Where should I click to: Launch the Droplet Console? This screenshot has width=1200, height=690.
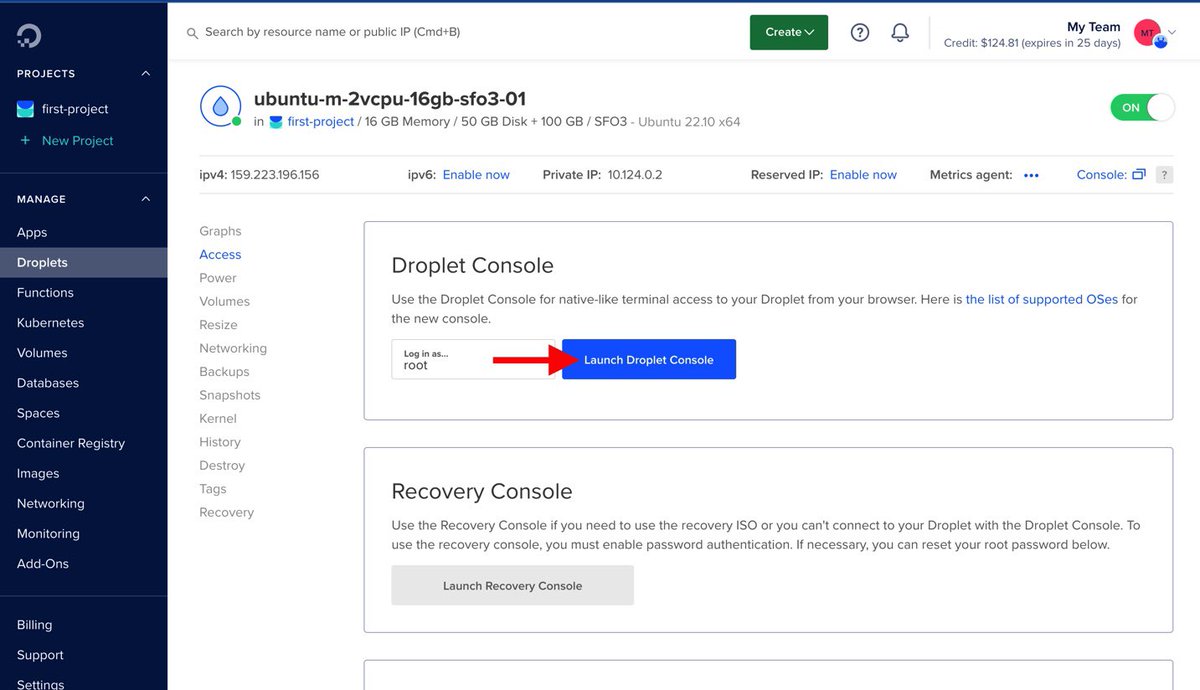click(x=650, y=359)
